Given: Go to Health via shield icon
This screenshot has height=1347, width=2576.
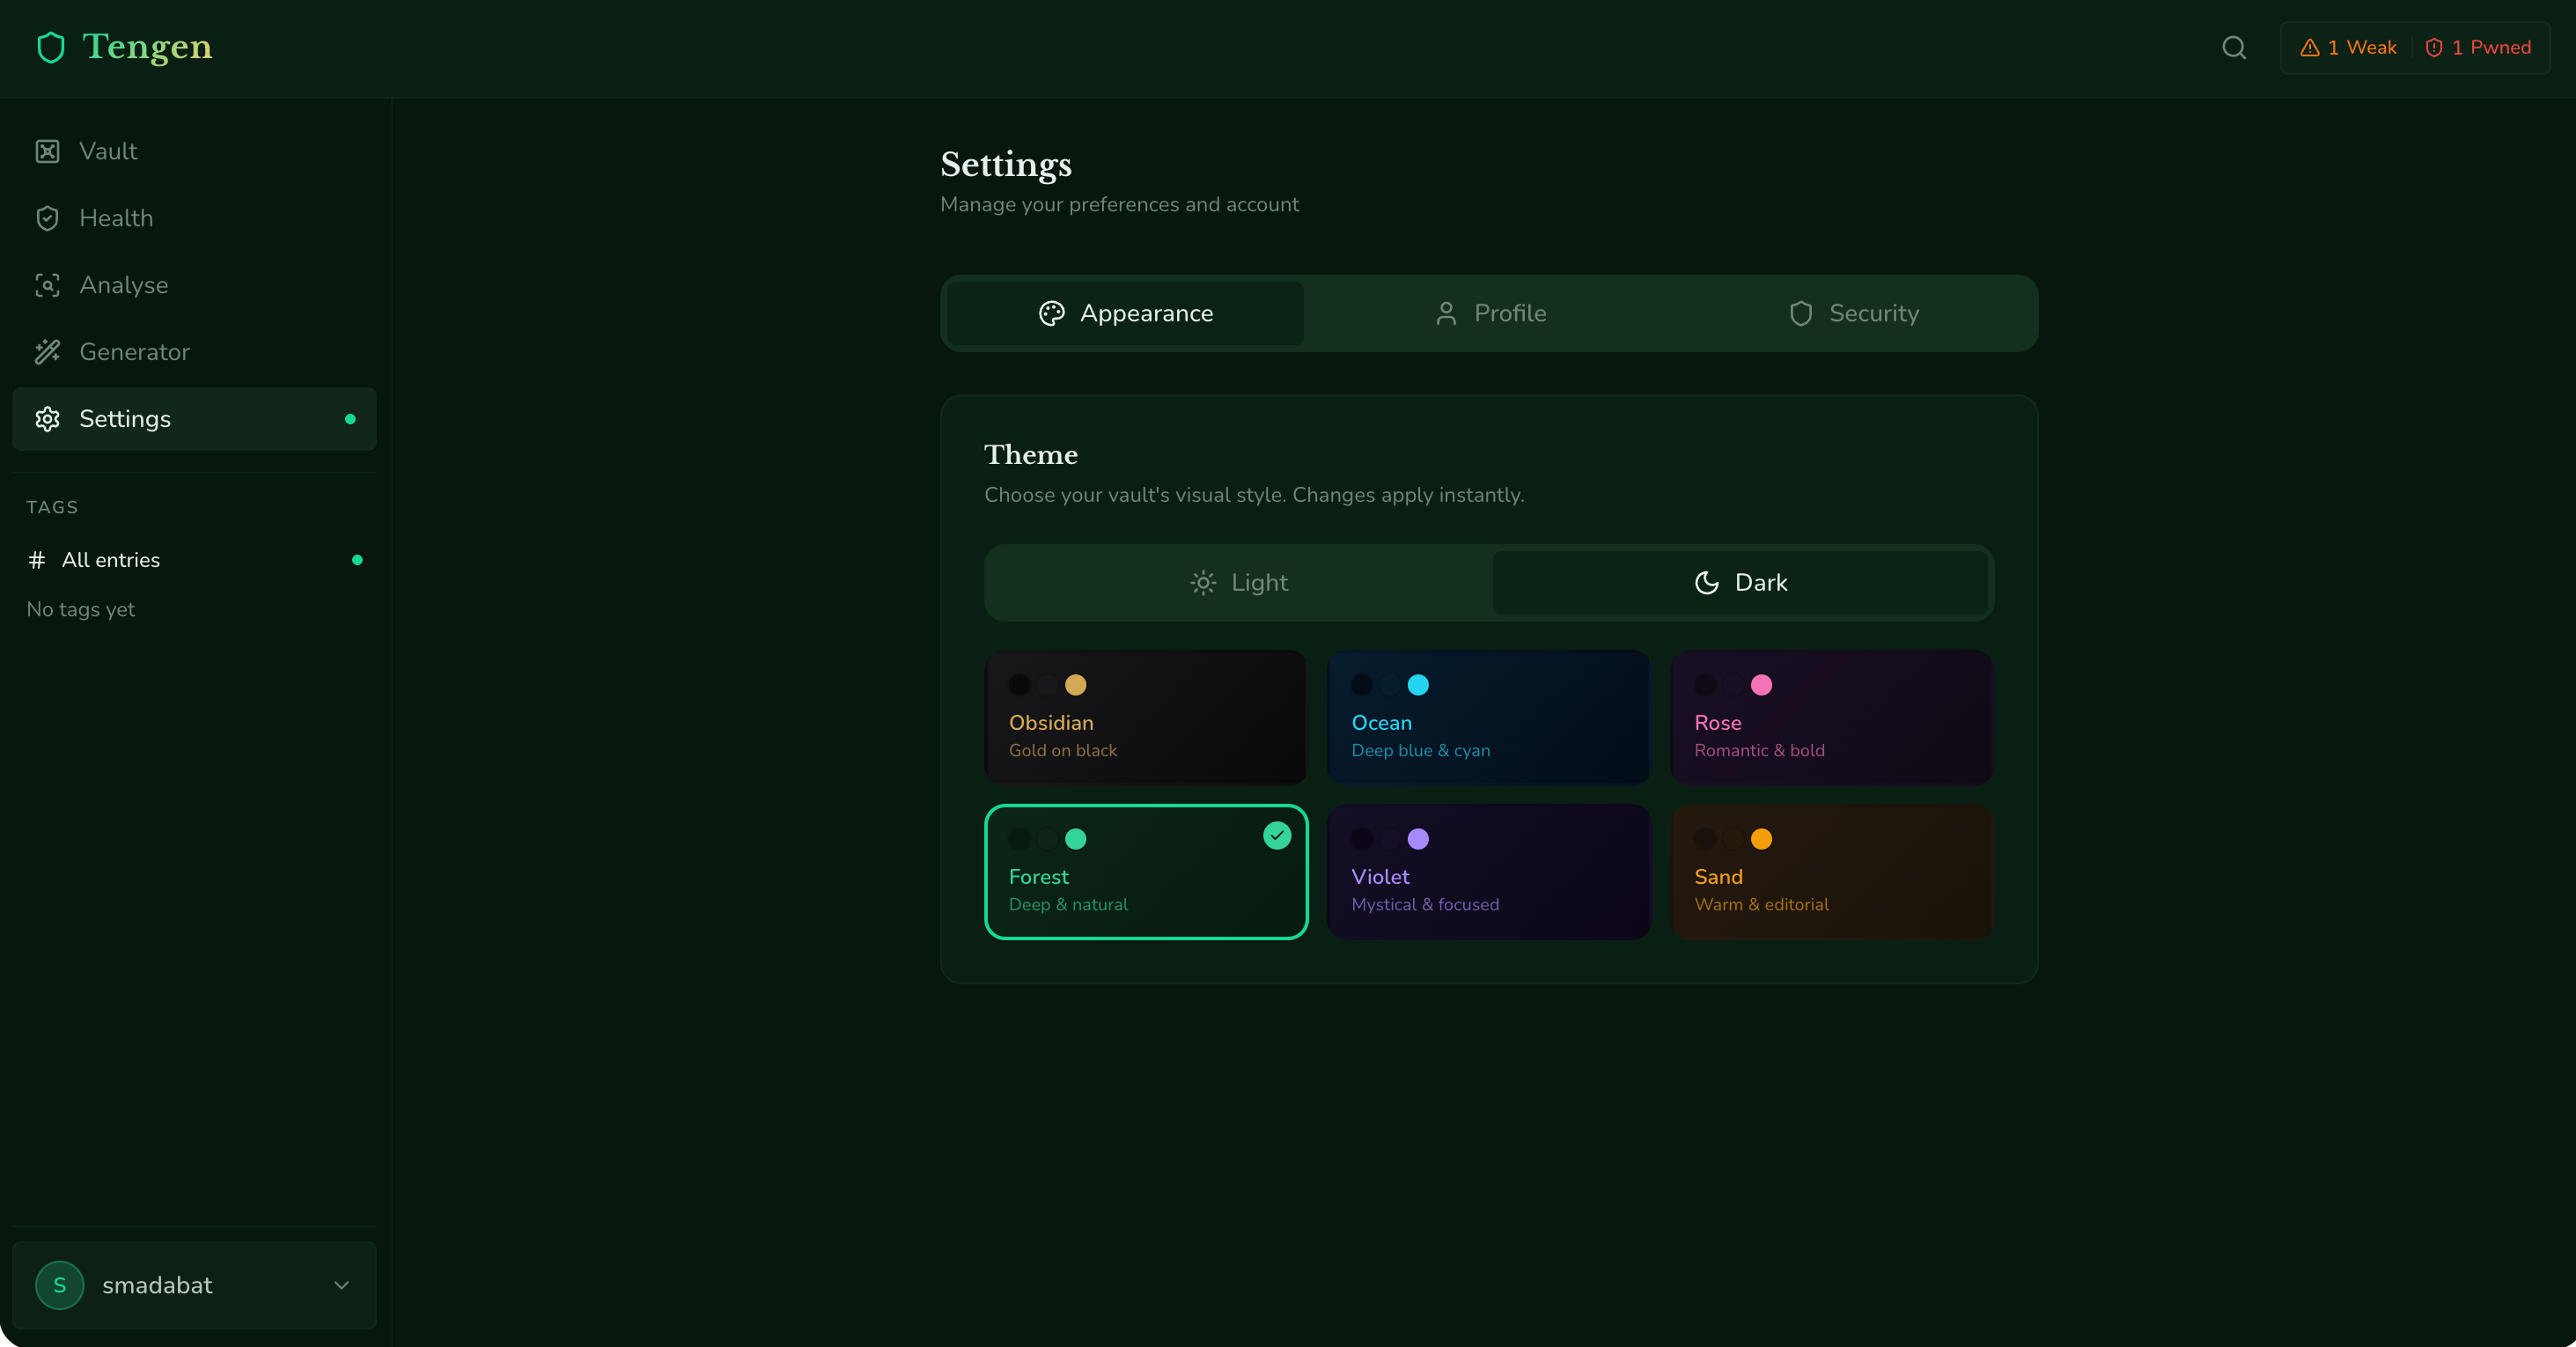Looking at the screenshot, I should (x=47, y=218).
